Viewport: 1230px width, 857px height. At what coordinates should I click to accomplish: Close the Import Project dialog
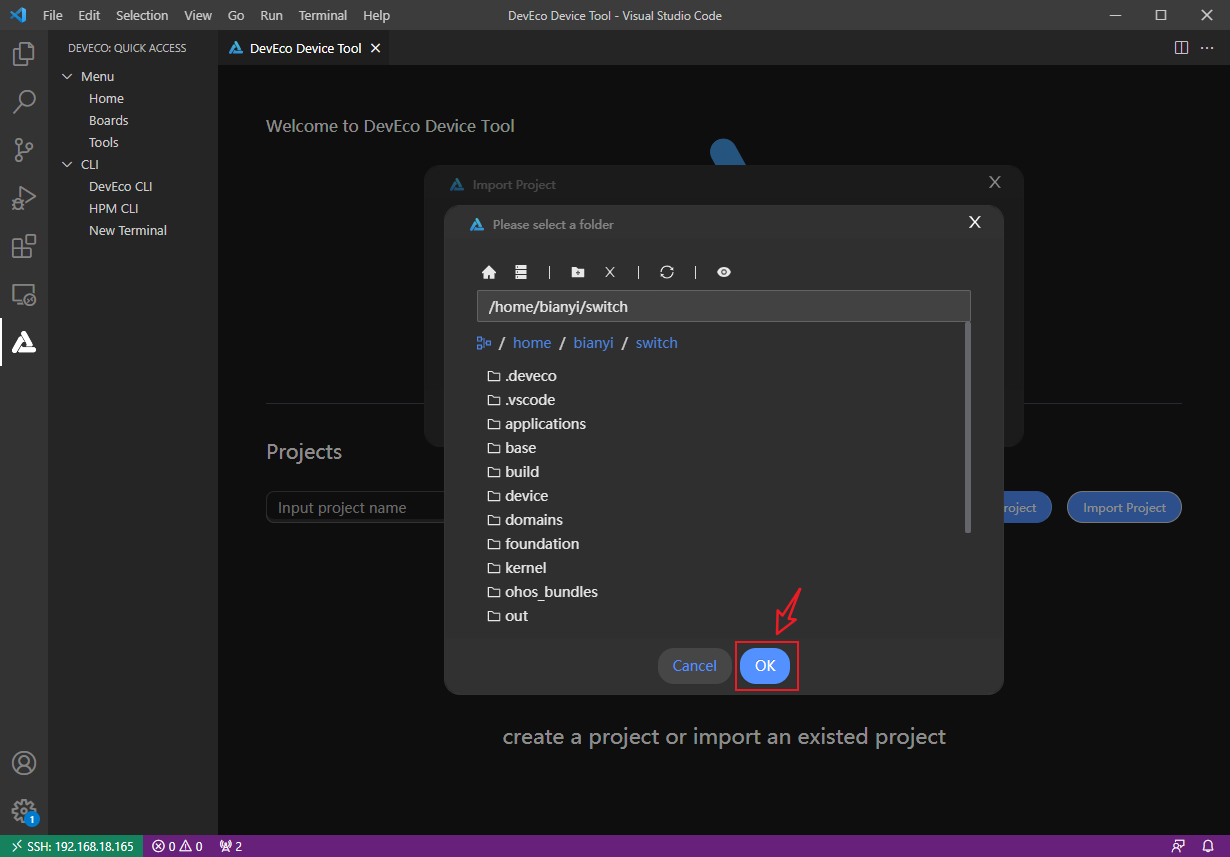coord(994,182)
